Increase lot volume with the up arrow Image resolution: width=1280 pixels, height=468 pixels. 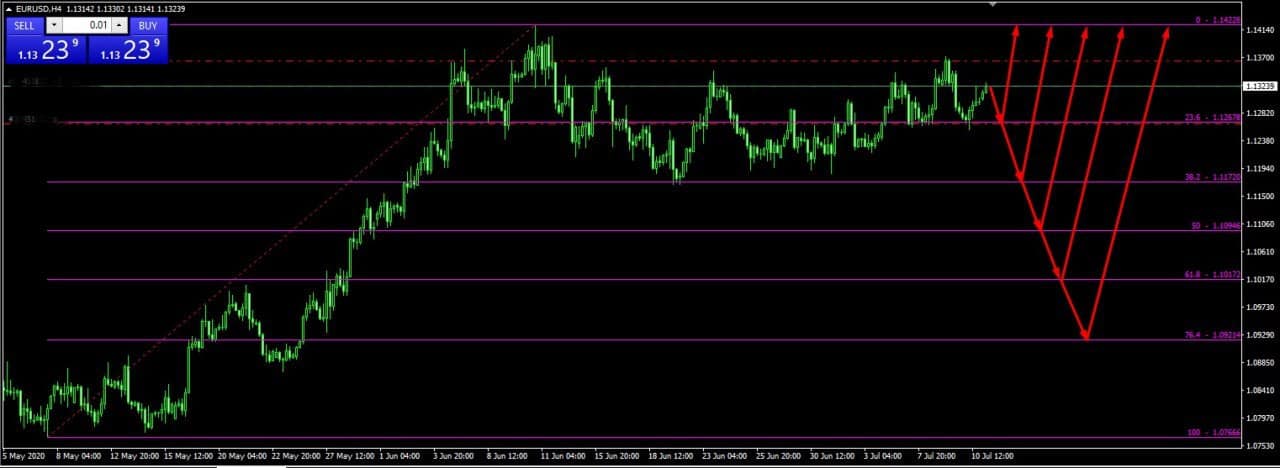pyautogui.click(x=119, y=25)
